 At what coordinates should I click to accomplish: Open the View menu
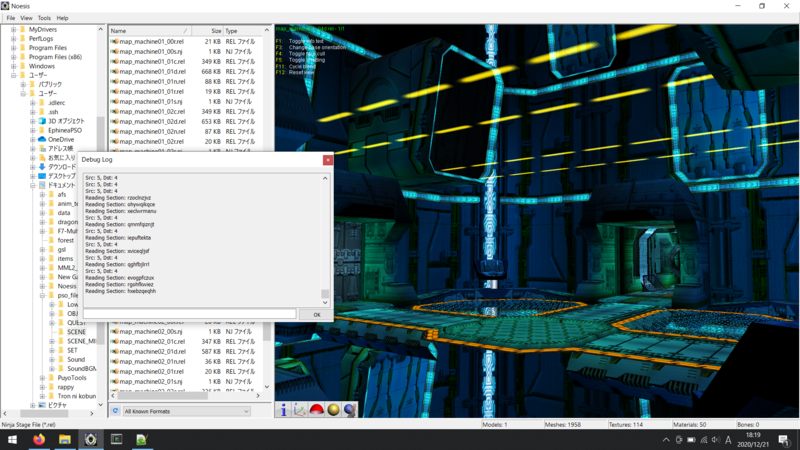click(x=26, y=18)
